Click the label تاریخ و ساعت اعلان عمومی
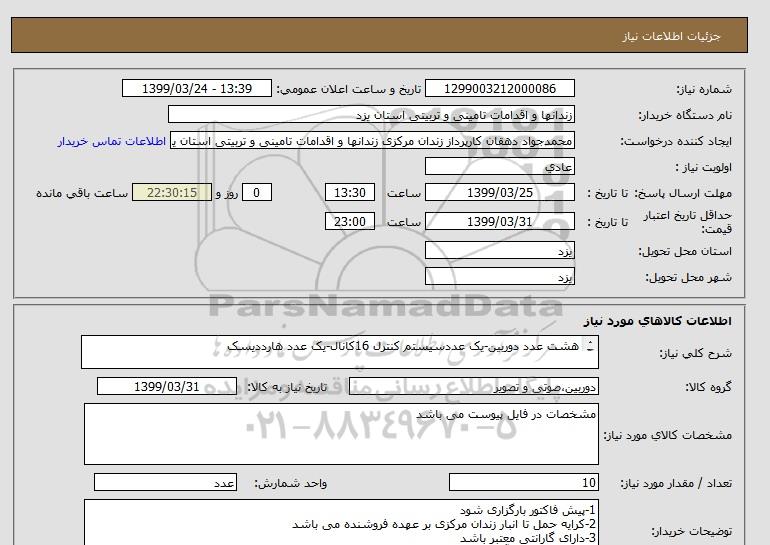 point(349,89)
